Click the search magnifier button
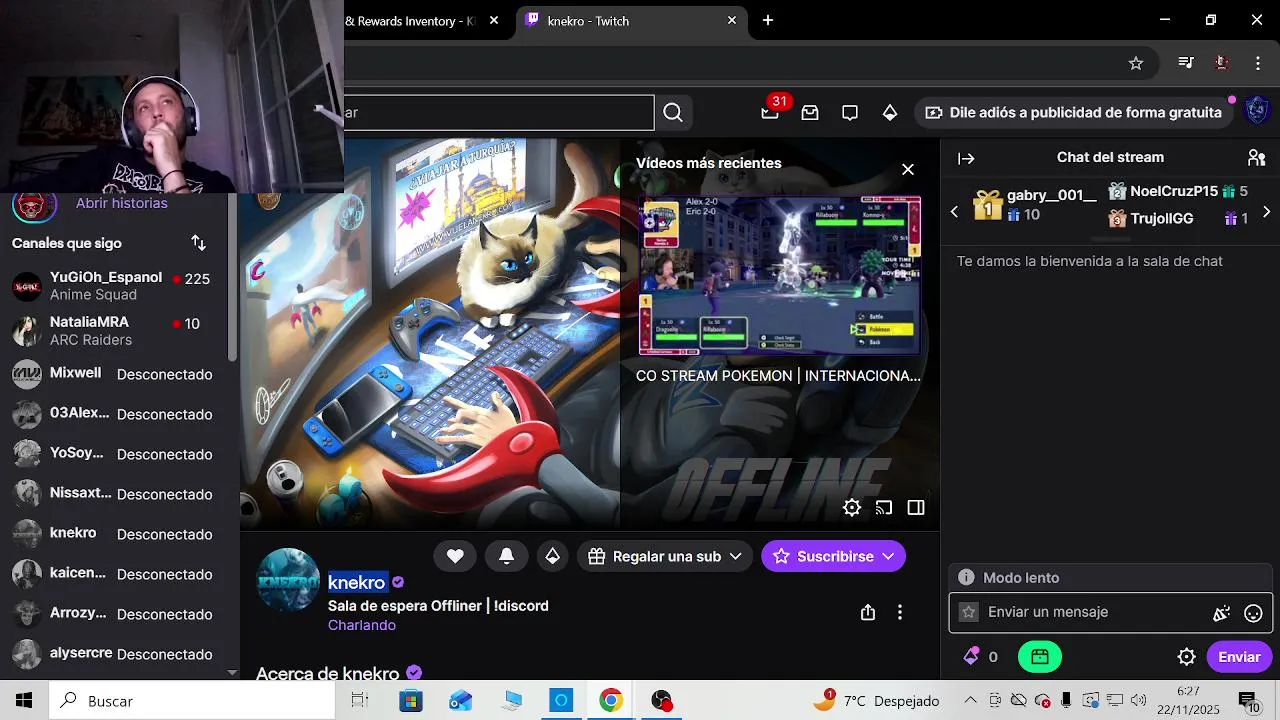 pos(673,113)
